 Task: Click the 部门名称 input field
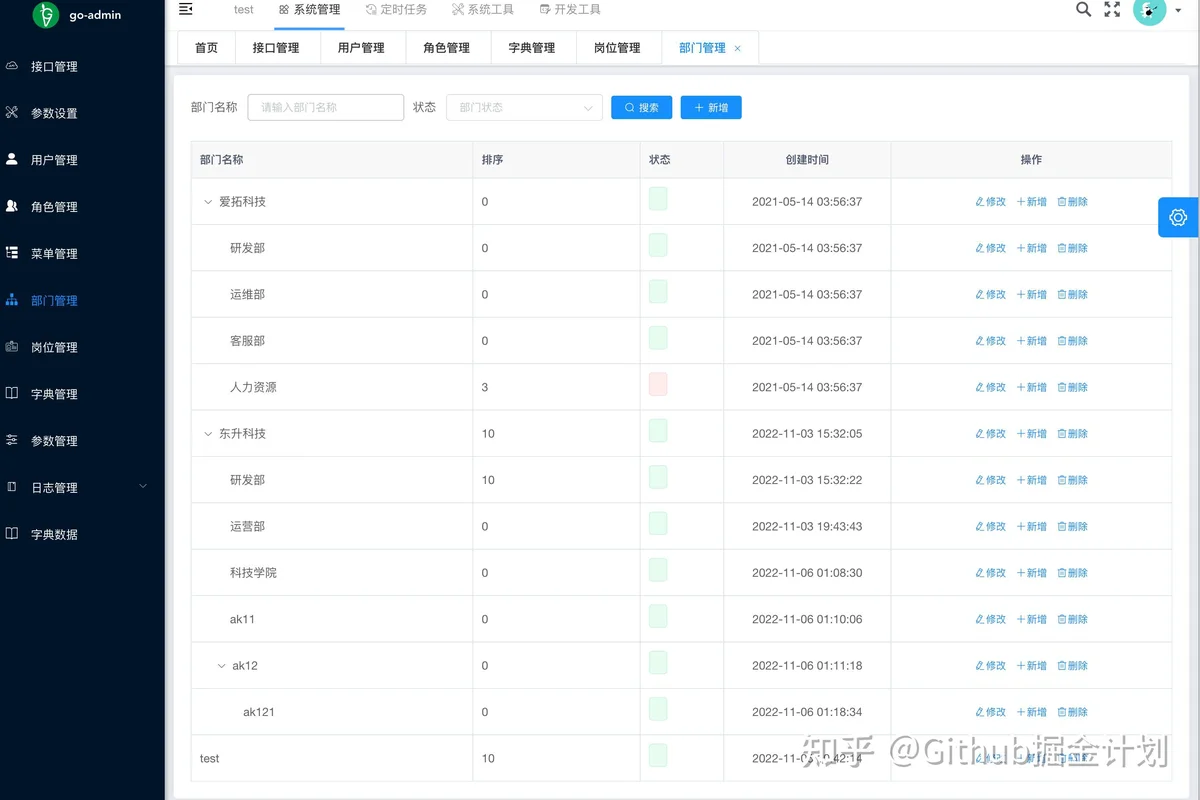click(x=325, y=107)
